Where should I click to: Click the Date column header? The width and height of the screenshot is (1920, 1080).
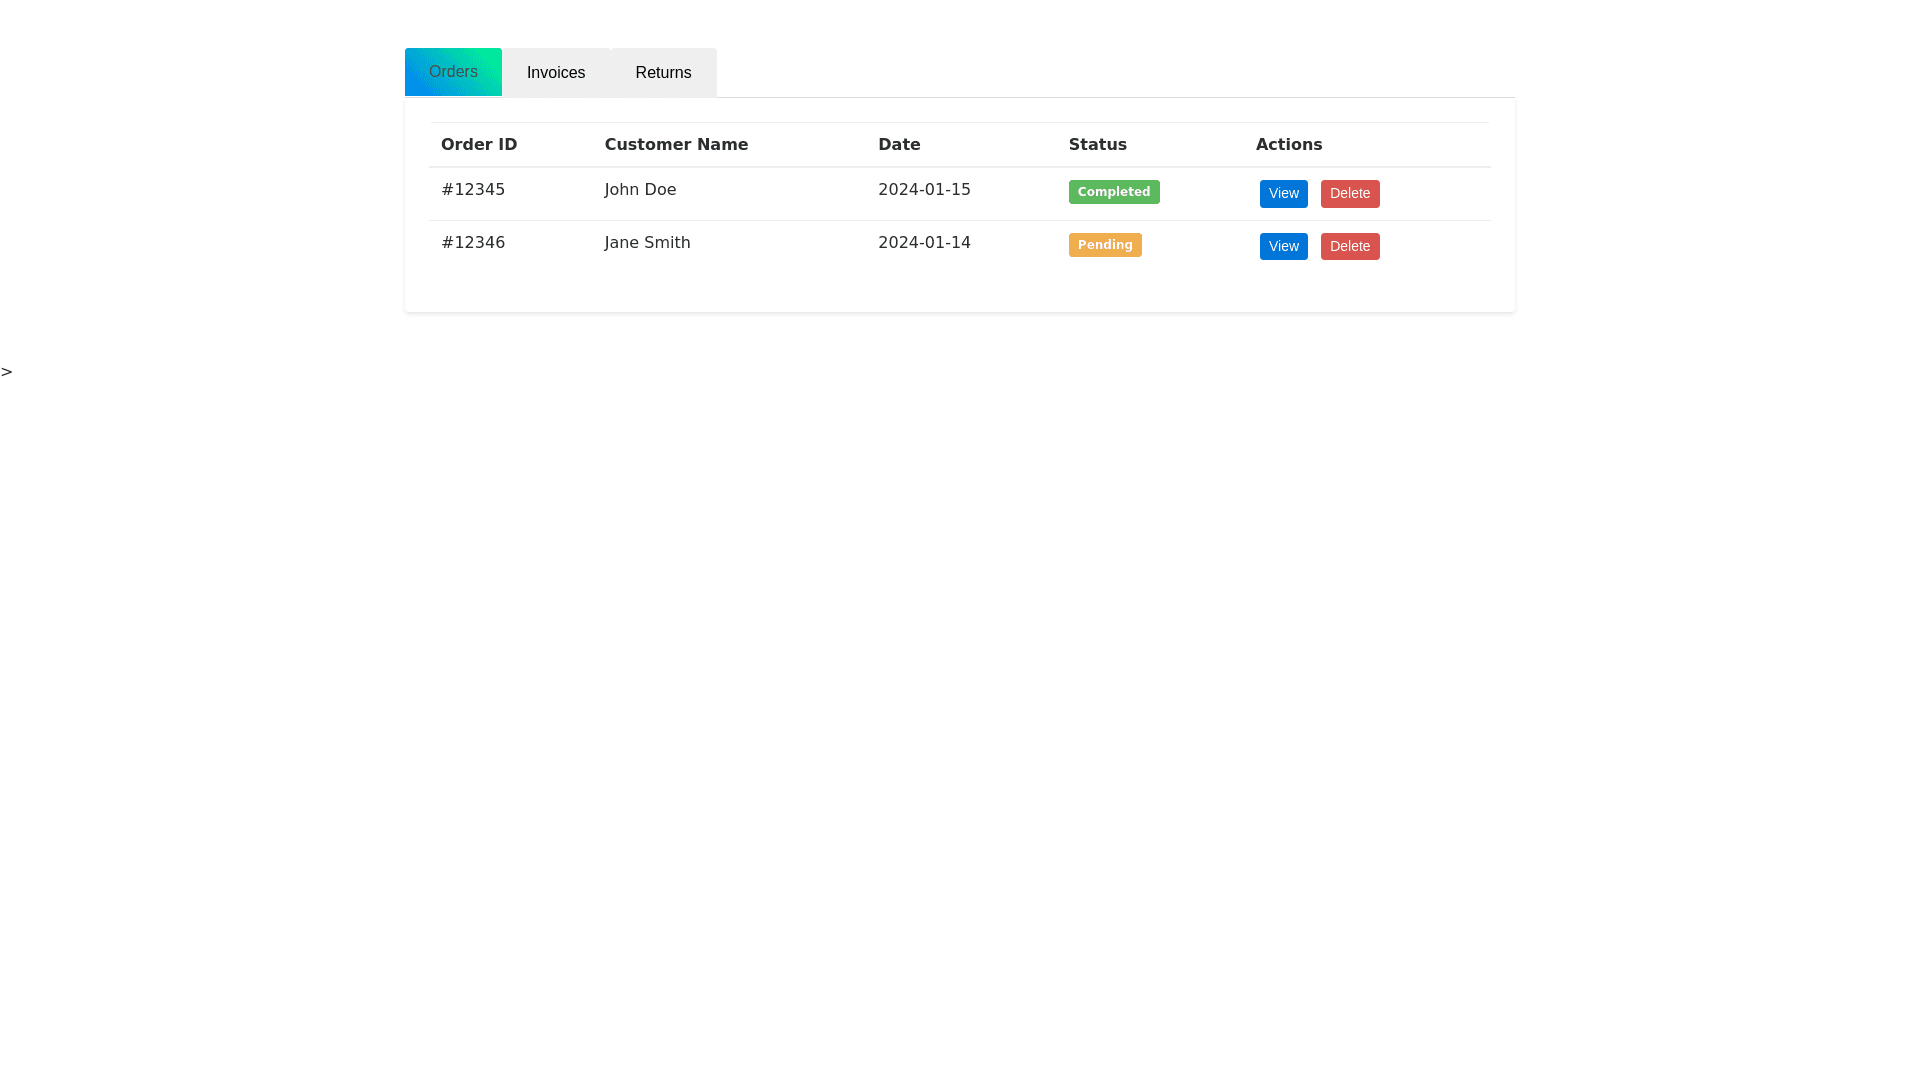tap(899, 145)
